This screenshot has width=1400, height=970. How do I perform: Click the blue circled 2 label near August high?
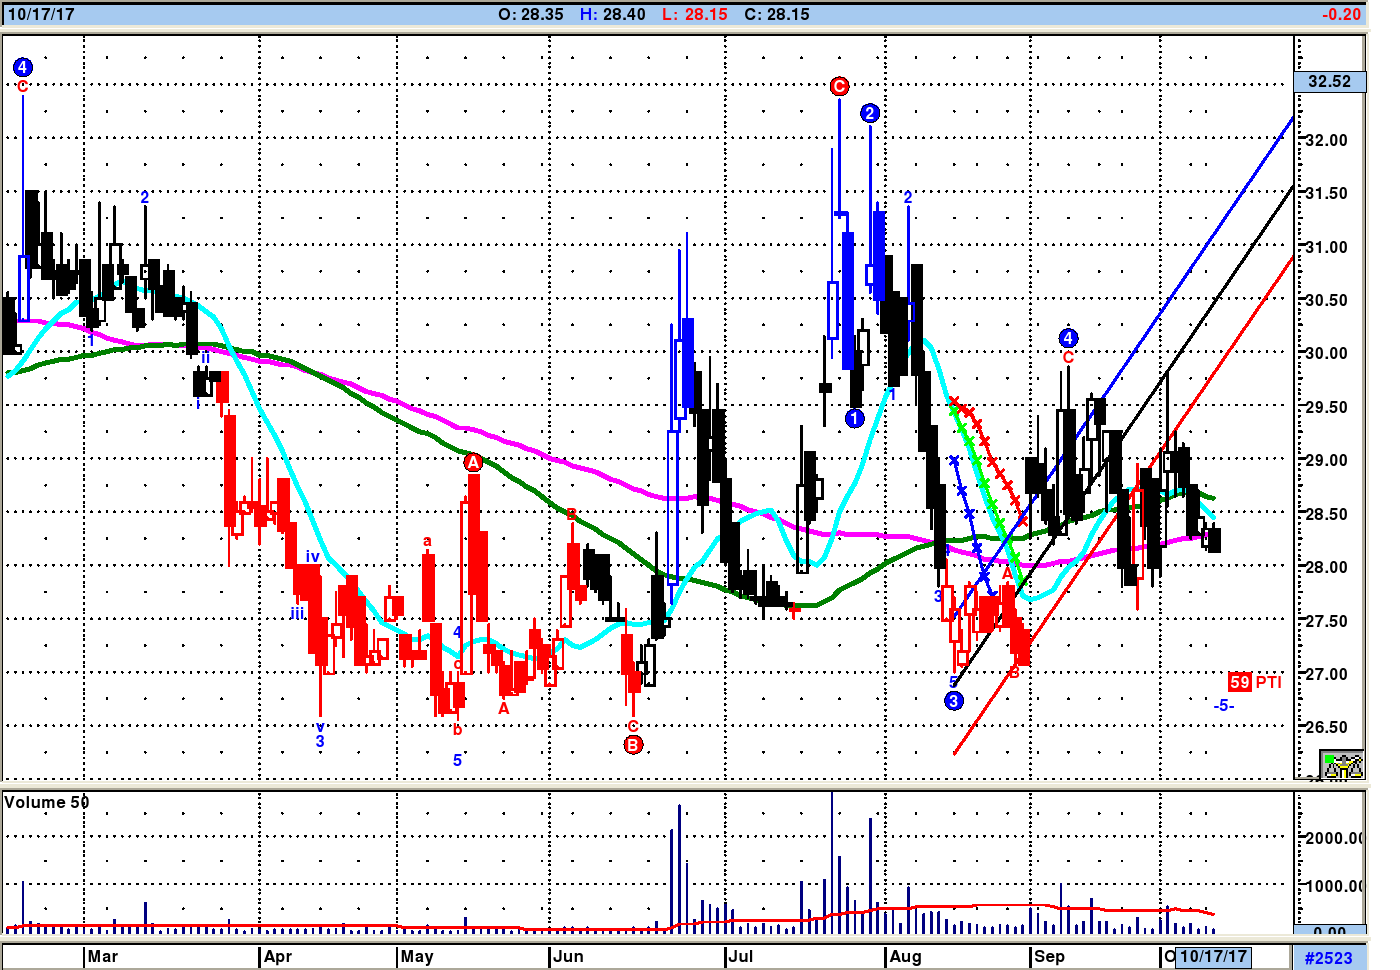(870, 113)
